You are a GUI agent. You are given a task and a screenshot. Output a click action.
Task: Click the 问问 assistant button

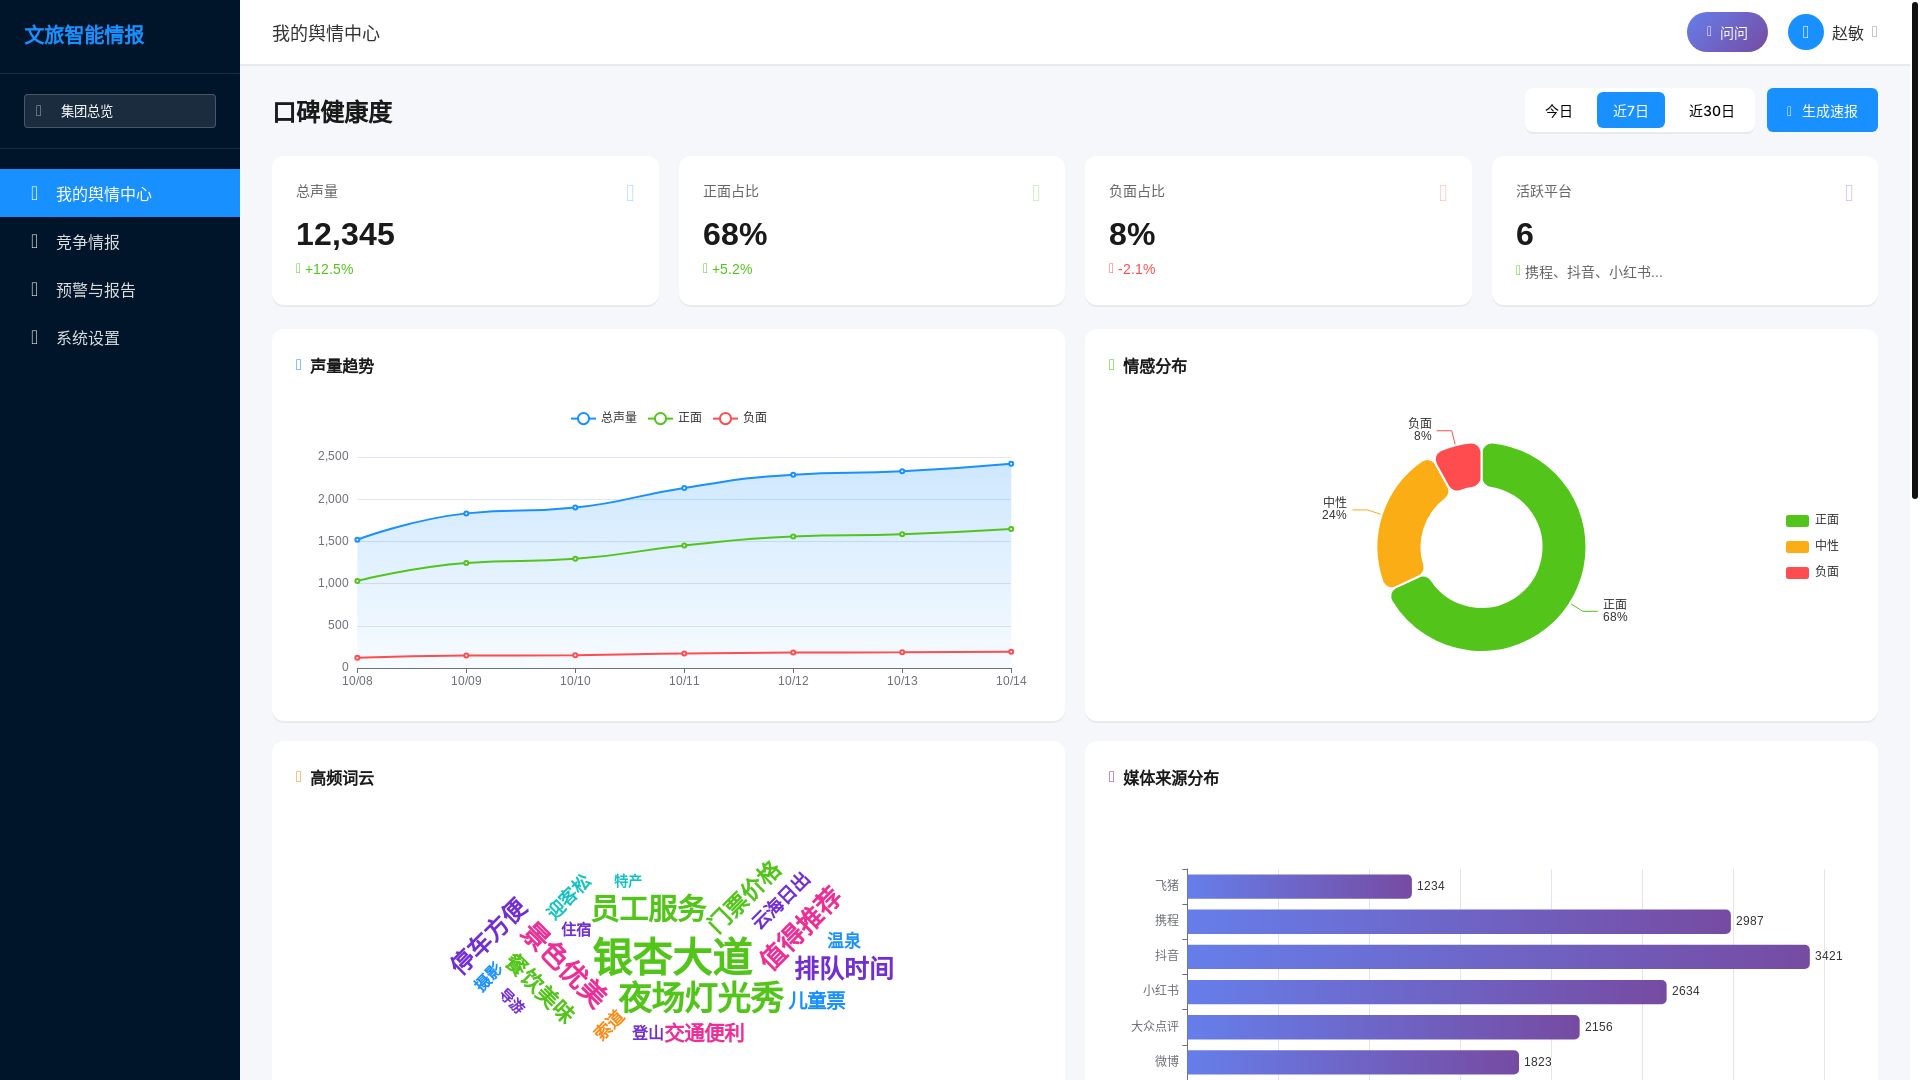click(1727, 32)
